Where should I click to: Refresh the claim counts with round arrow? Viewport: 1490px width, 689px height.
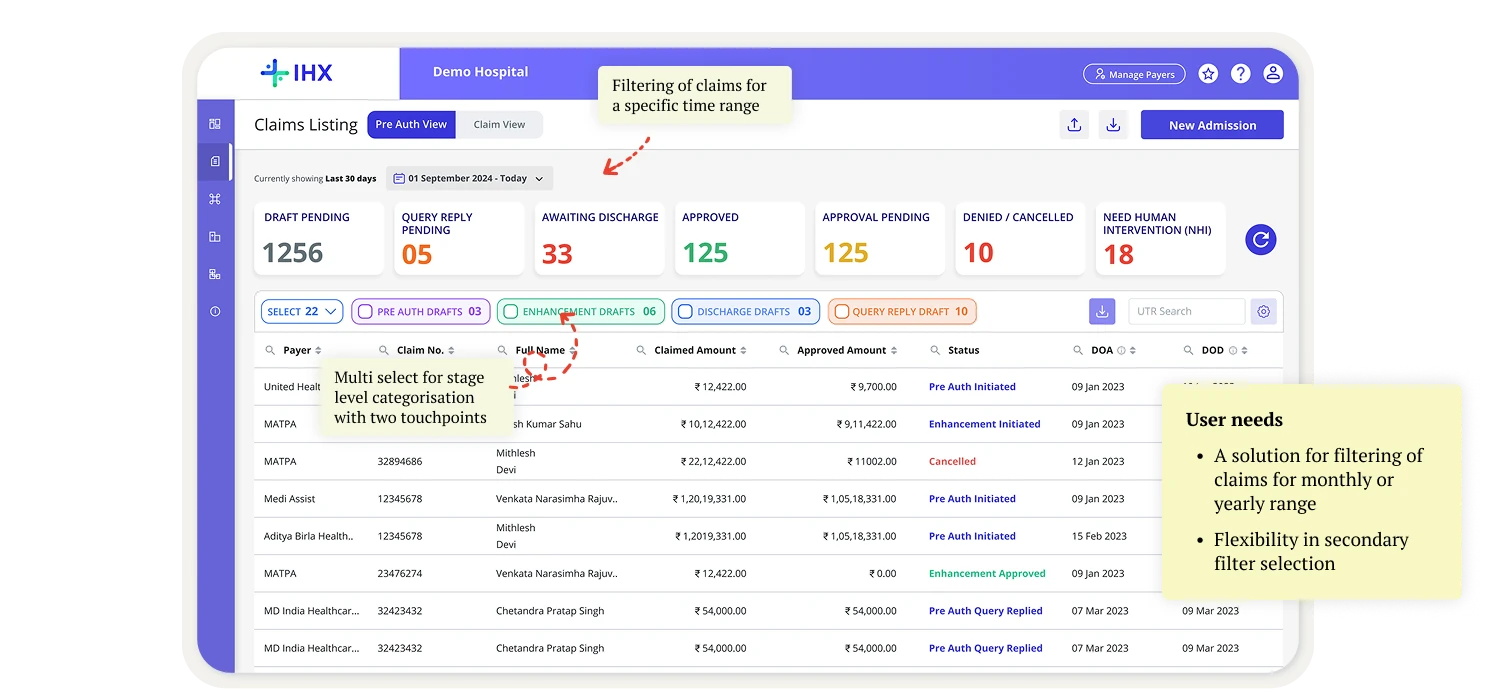point(1261,239)
